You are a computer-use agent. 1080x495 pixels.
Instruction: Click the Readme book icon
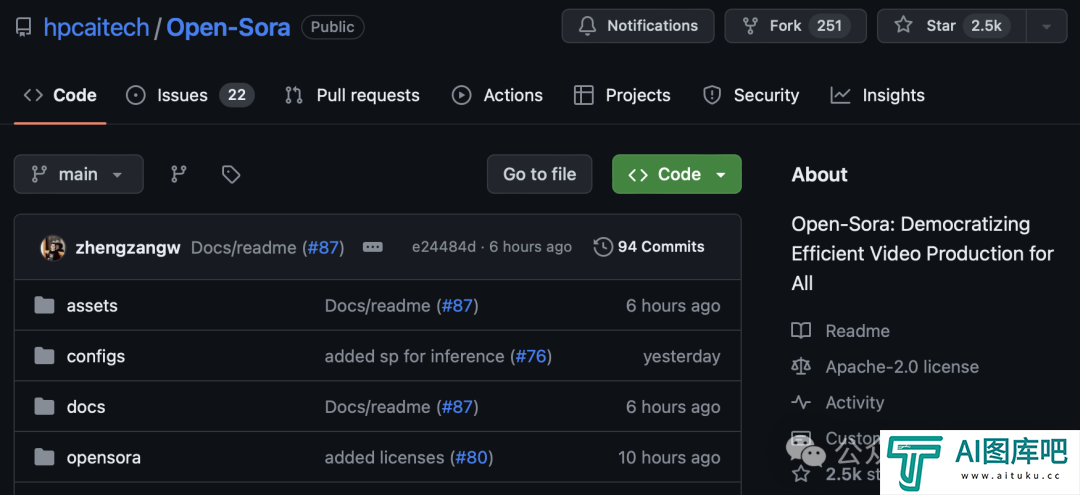pyautogui.click(x=801, y=331)
